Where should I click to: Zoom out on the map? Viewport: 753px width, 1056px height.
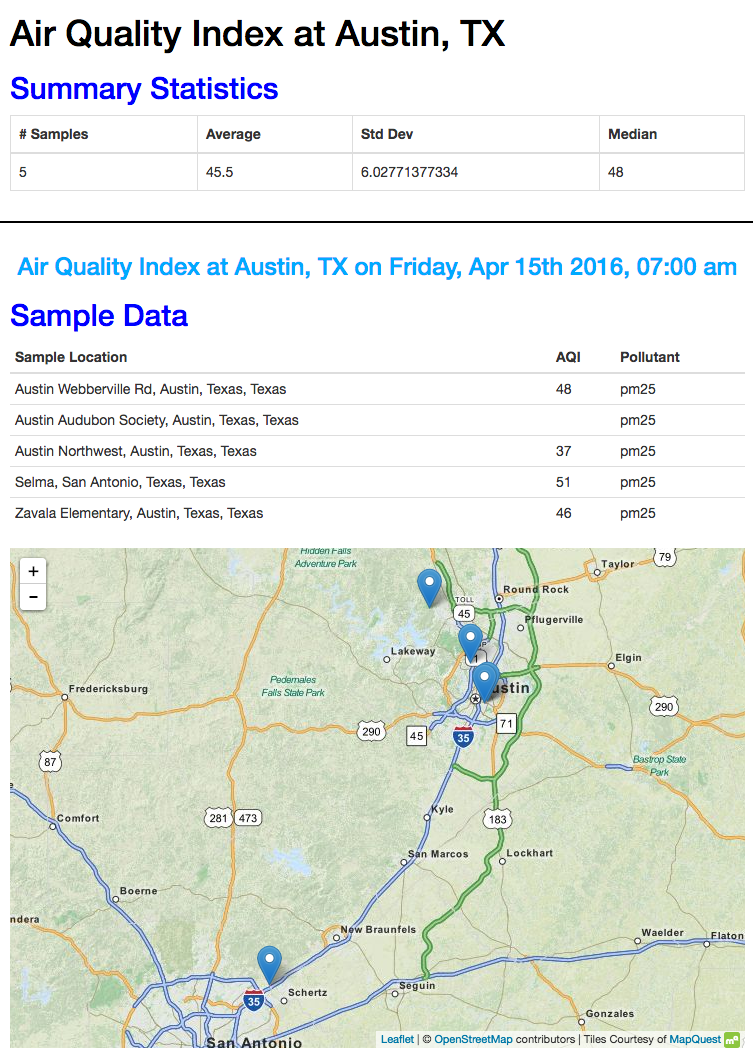pyautogui.click(x=33, y=597)
